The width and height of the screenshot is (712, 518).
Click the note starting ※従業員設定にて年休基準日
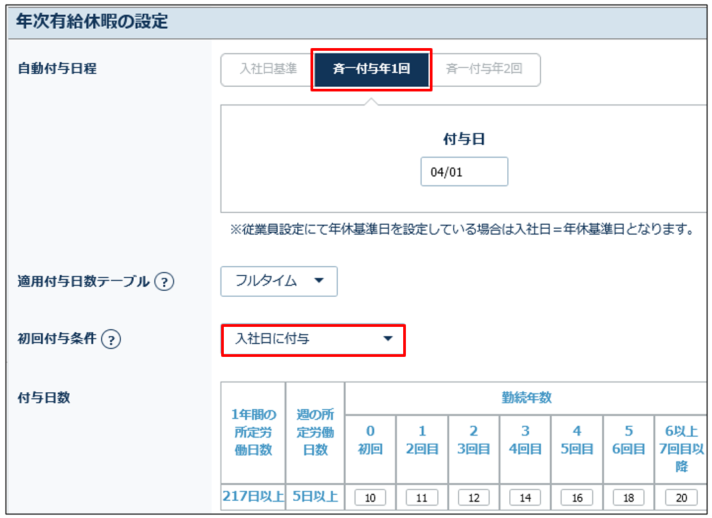[x=462, y=229]
